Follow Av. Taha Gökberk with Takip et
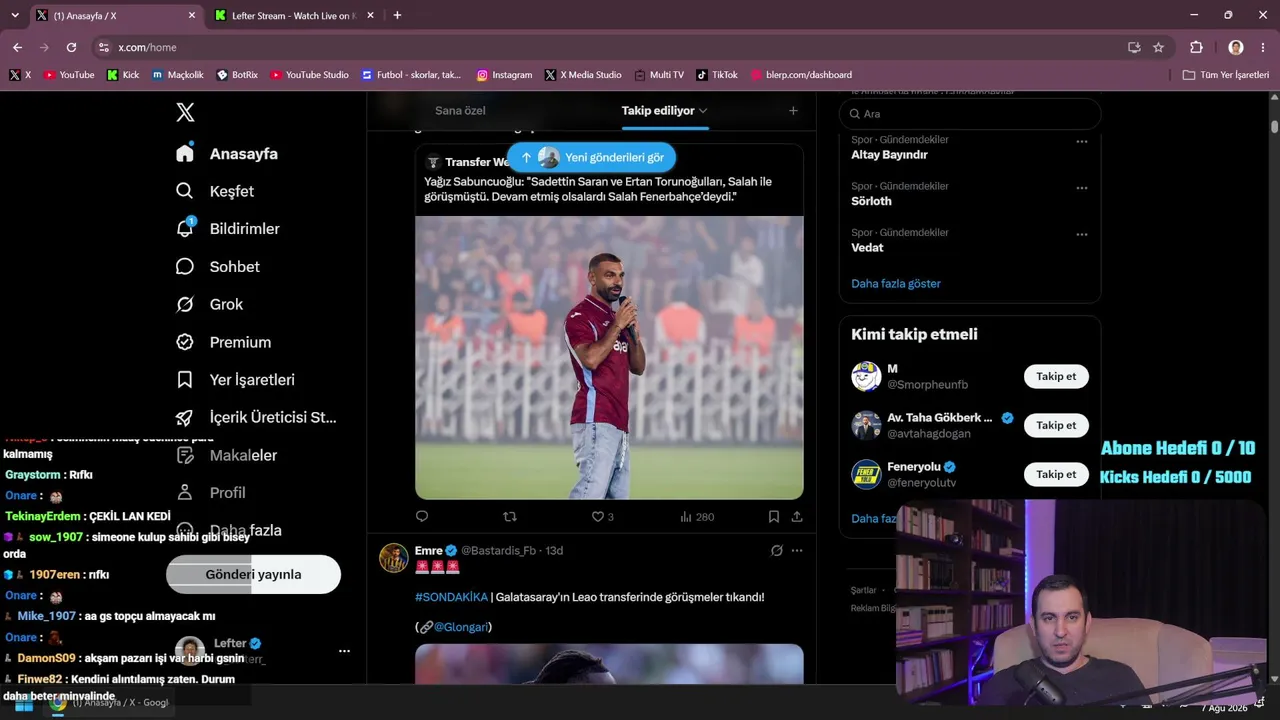The width and height of the screenshot is (1280, 720). click(x=1056, y=426)
